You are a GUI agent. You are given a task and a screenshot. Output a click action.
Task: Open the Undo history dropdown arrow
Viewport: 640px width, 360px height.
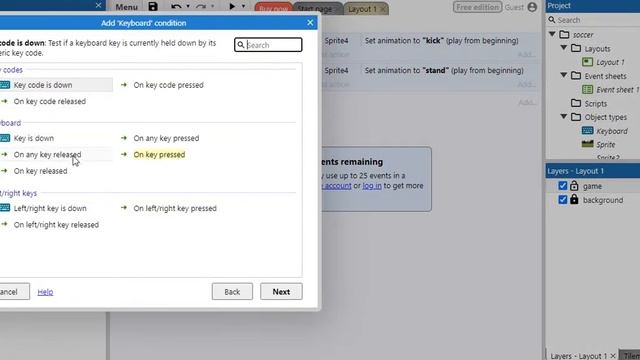point(188,7)
